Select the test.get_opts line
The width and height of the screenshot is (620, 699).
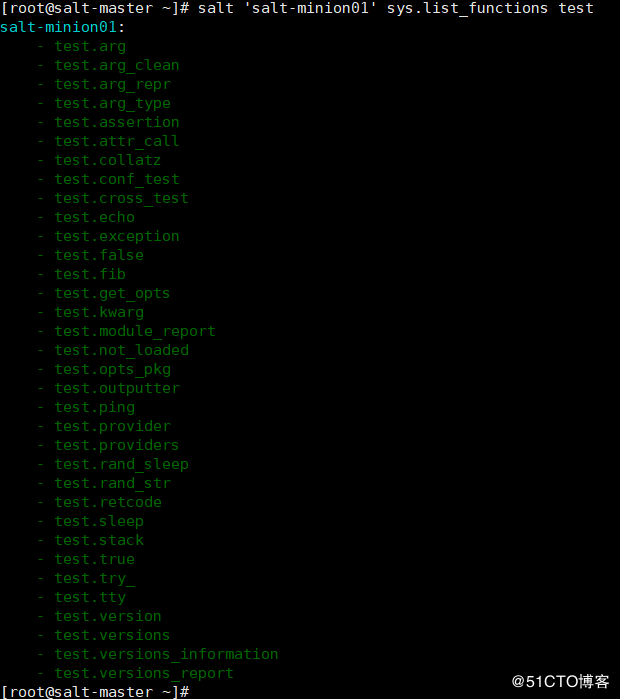coord(112,293)
